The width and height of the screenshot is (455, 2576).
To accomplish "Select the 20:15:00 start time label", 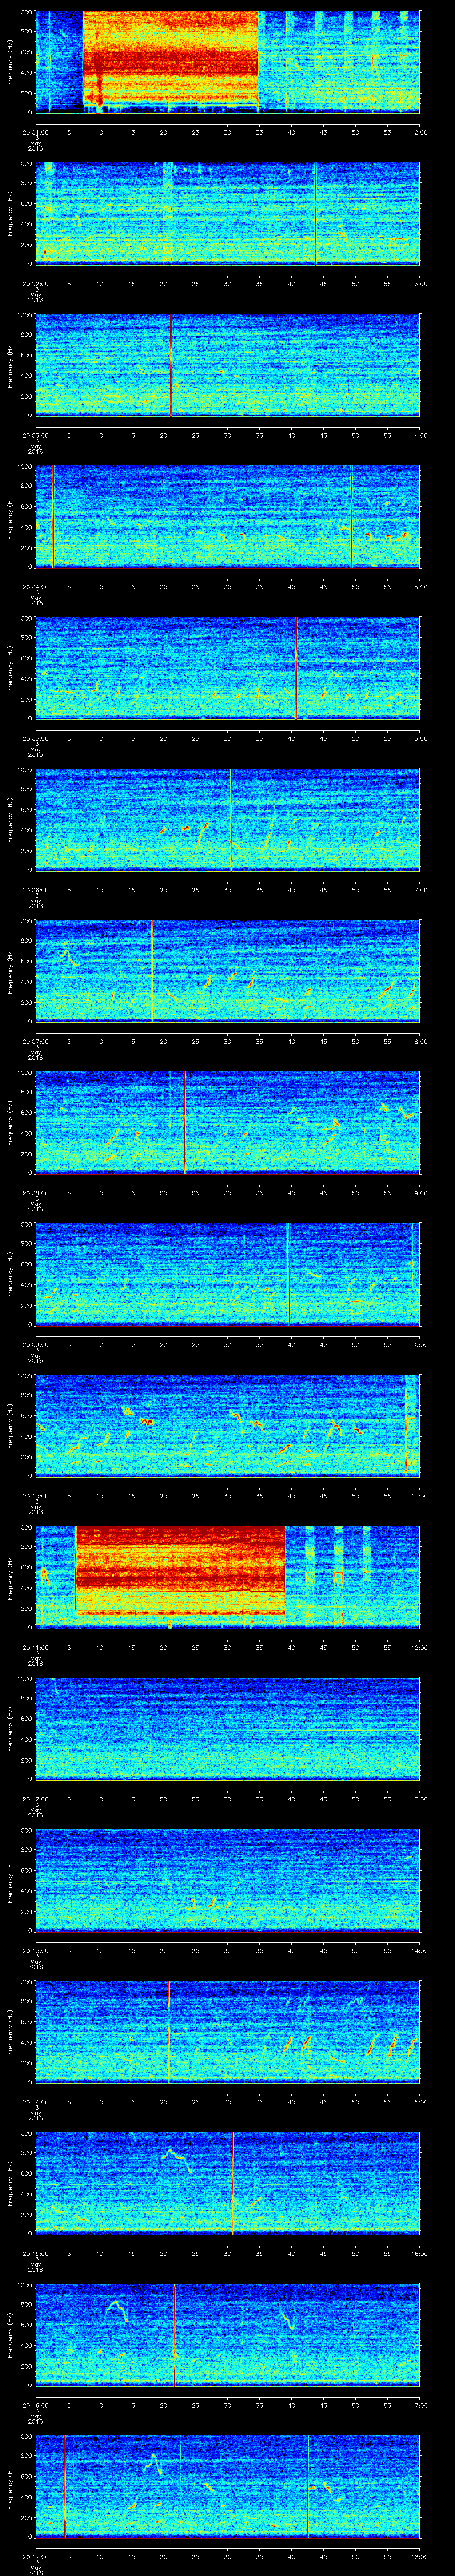I will (x=35, y=2253).
